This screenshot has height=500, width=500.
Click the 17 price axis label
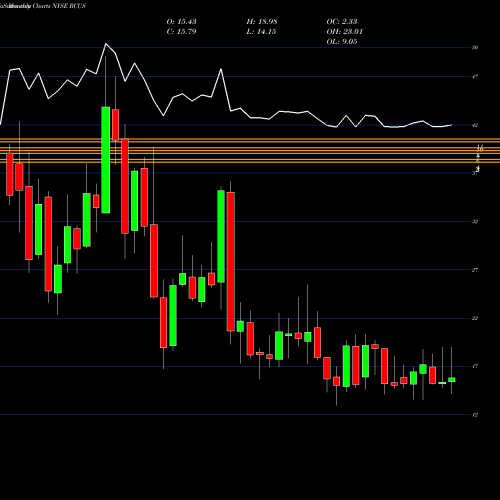click(475, 366)
